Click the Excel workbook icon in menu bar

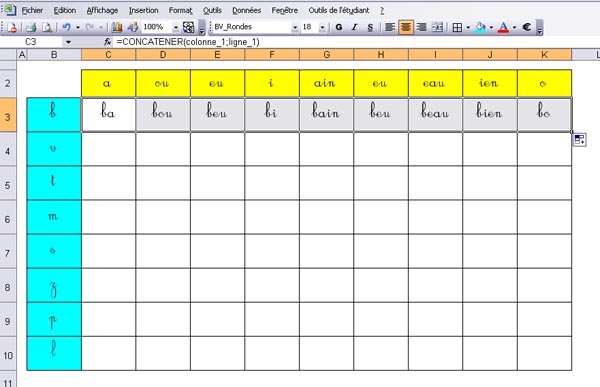point(9,10)
